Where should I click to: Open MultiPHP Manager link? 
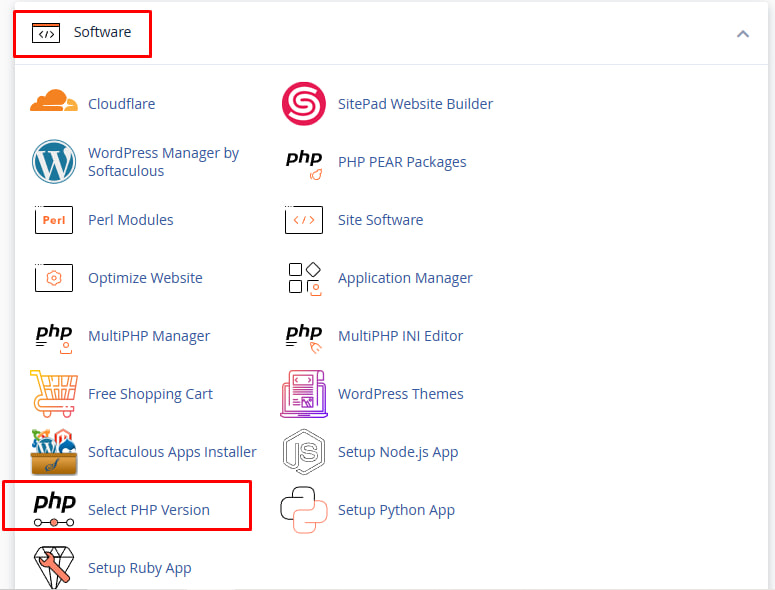click(x=149, y=336)
